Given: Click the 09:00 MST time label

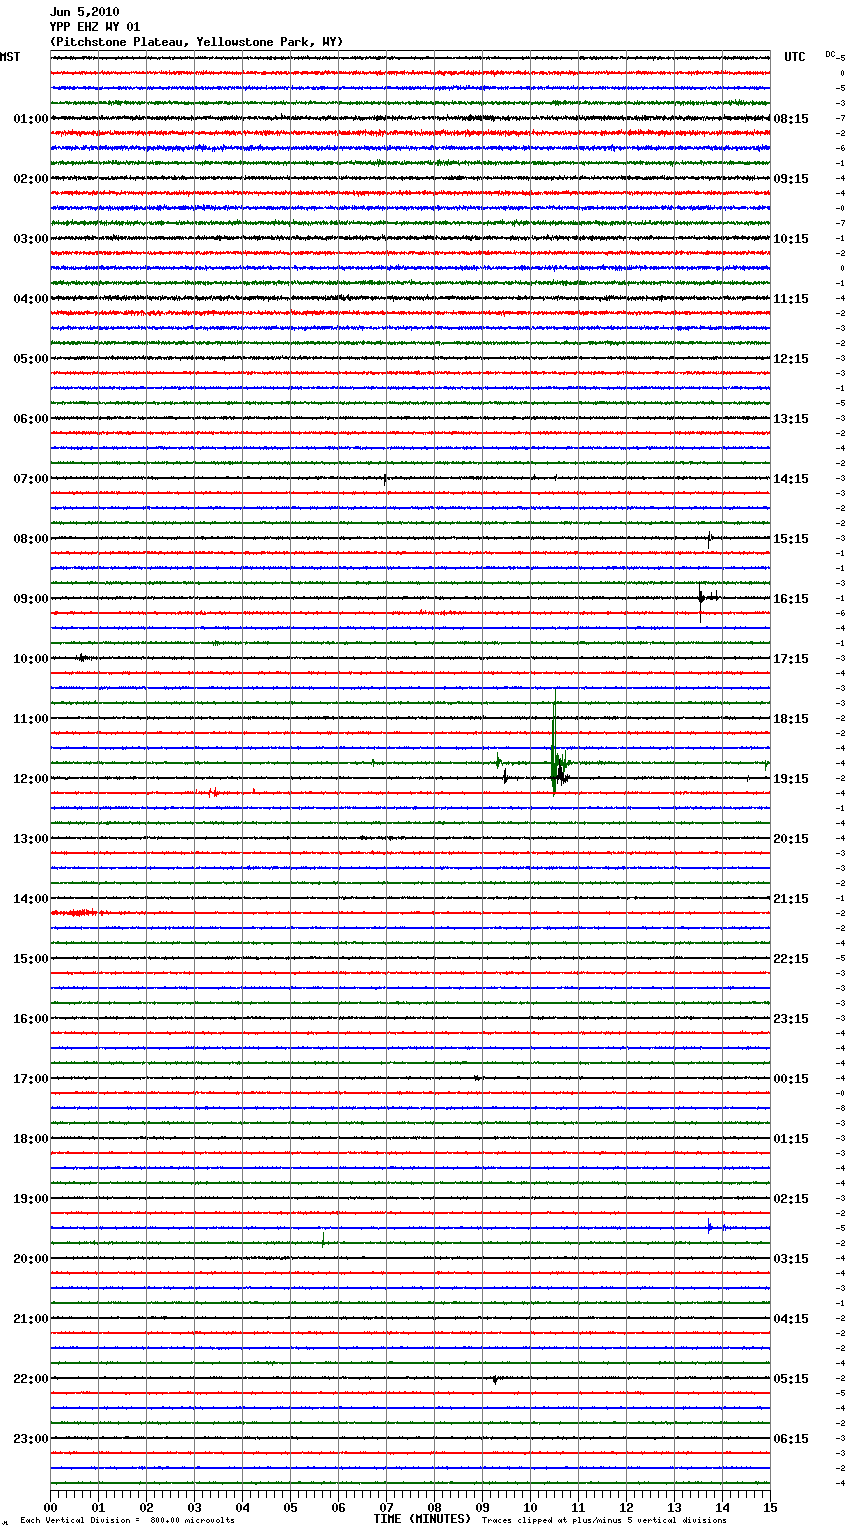Looking at the screenshot, I should click(30, 599).
